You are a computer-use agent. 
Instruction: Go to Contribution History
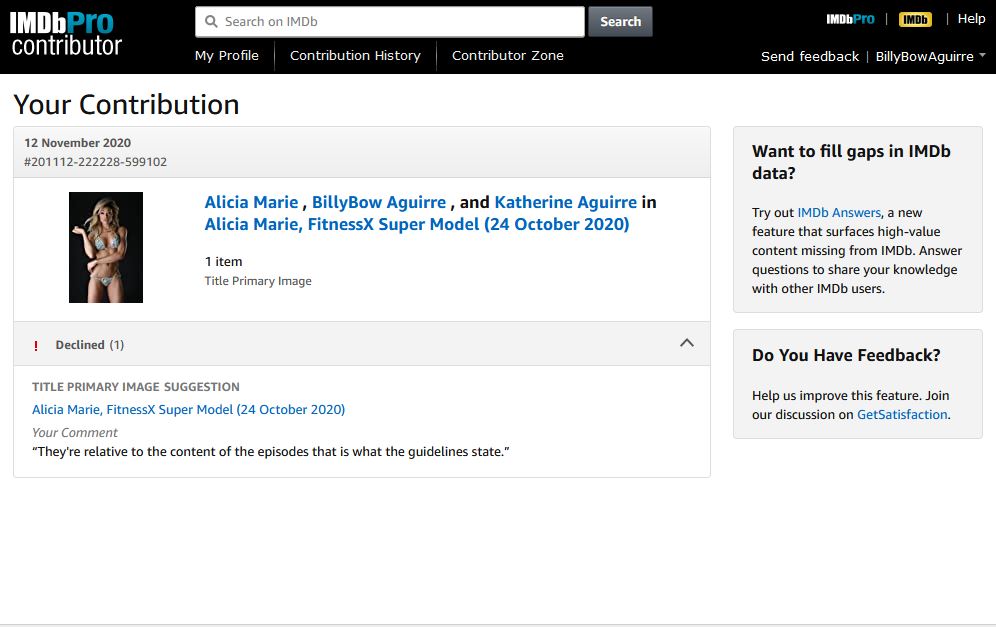click(355, 56)
